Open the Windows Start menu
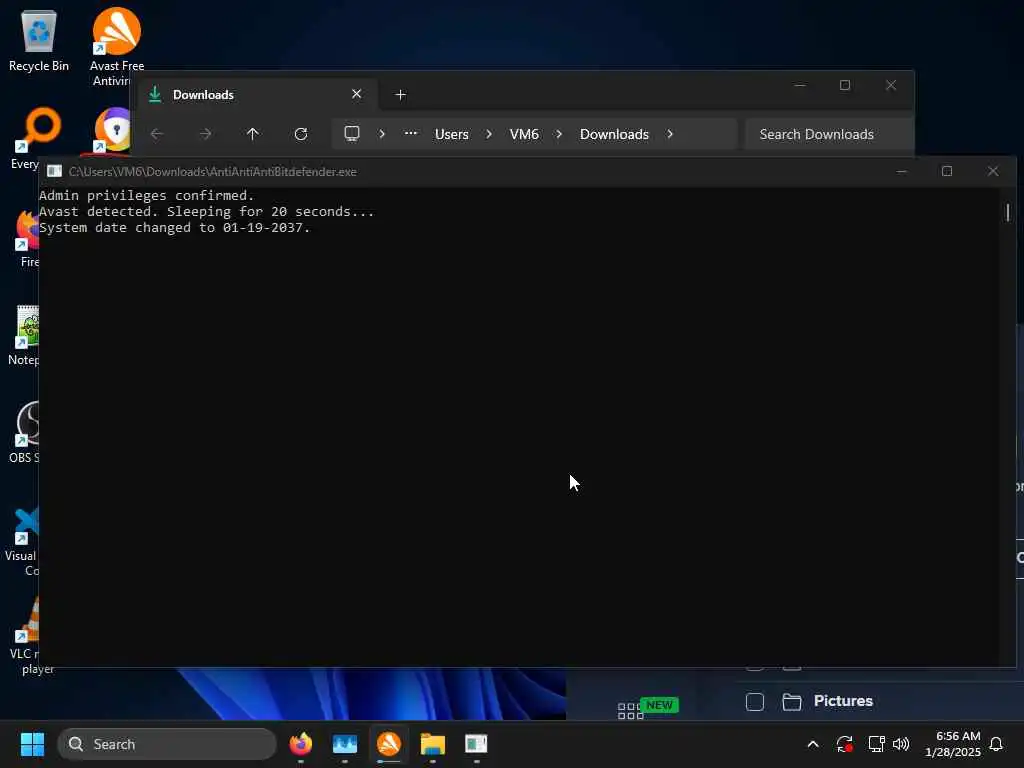1024x768 pixels. click(32, 744)
